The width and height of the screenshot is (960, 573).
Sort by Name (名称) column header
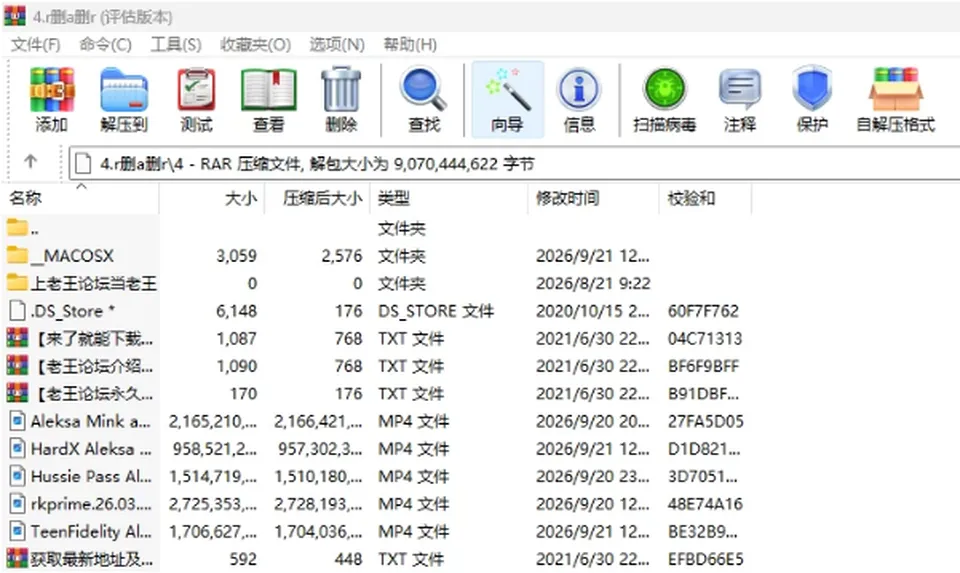pyautogui.click(x=81, y=198)
